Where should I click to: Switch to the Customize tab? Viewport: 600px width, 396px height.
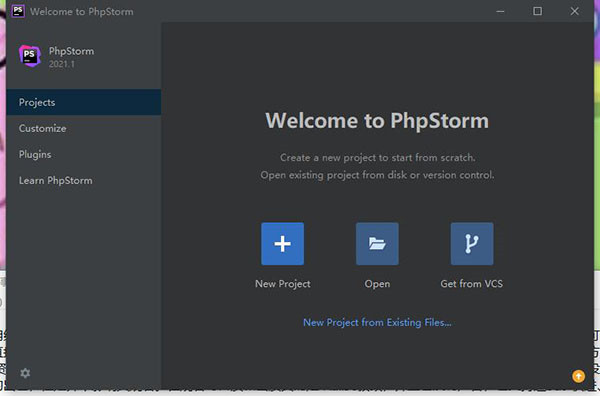(83, 128)
